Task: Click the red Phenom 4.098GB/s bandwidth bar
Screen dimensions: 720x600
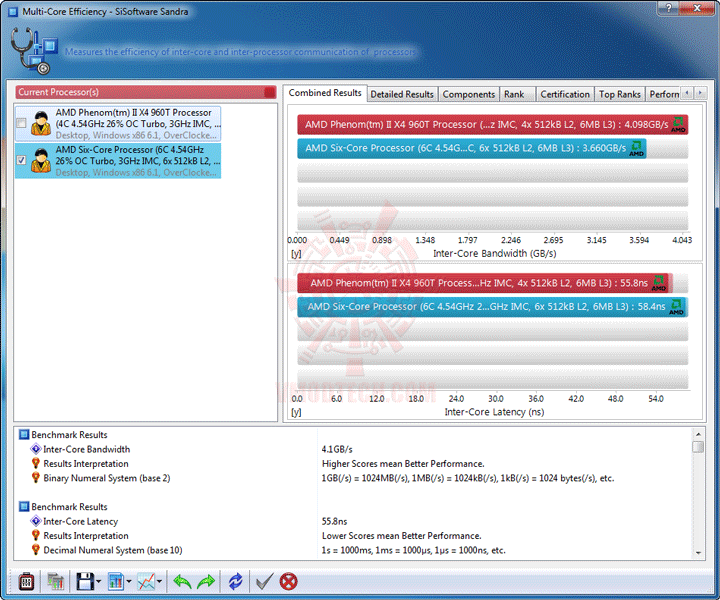Action: [x=492, y=124]
